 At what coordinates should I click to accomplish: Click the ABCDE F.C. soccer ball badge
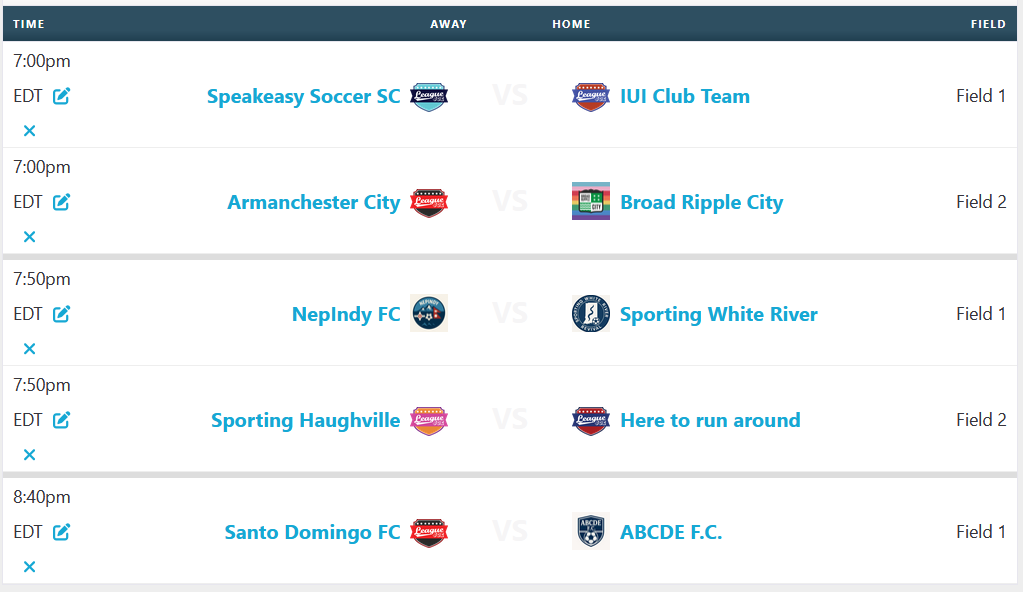click(x=590, y=531)
